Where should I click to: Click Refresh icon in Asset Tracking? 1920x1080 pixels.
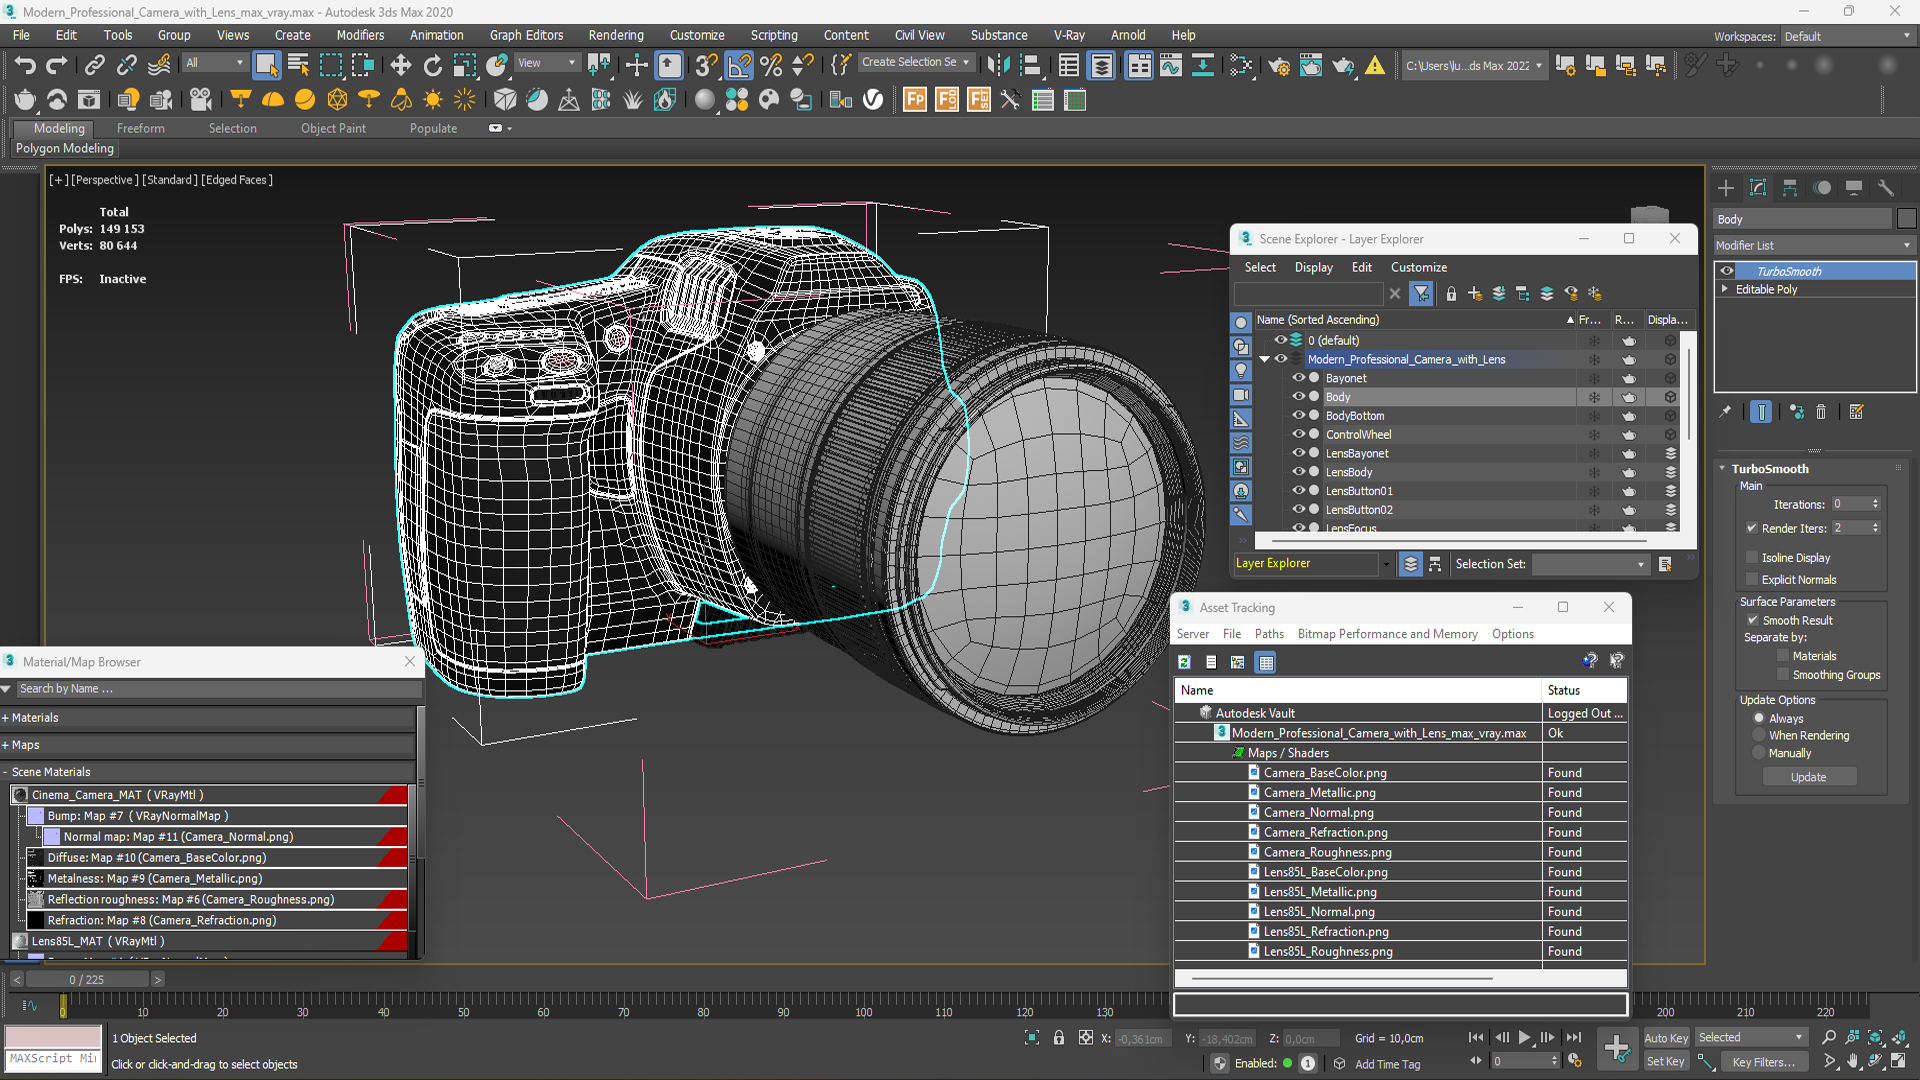point(1184,662)
